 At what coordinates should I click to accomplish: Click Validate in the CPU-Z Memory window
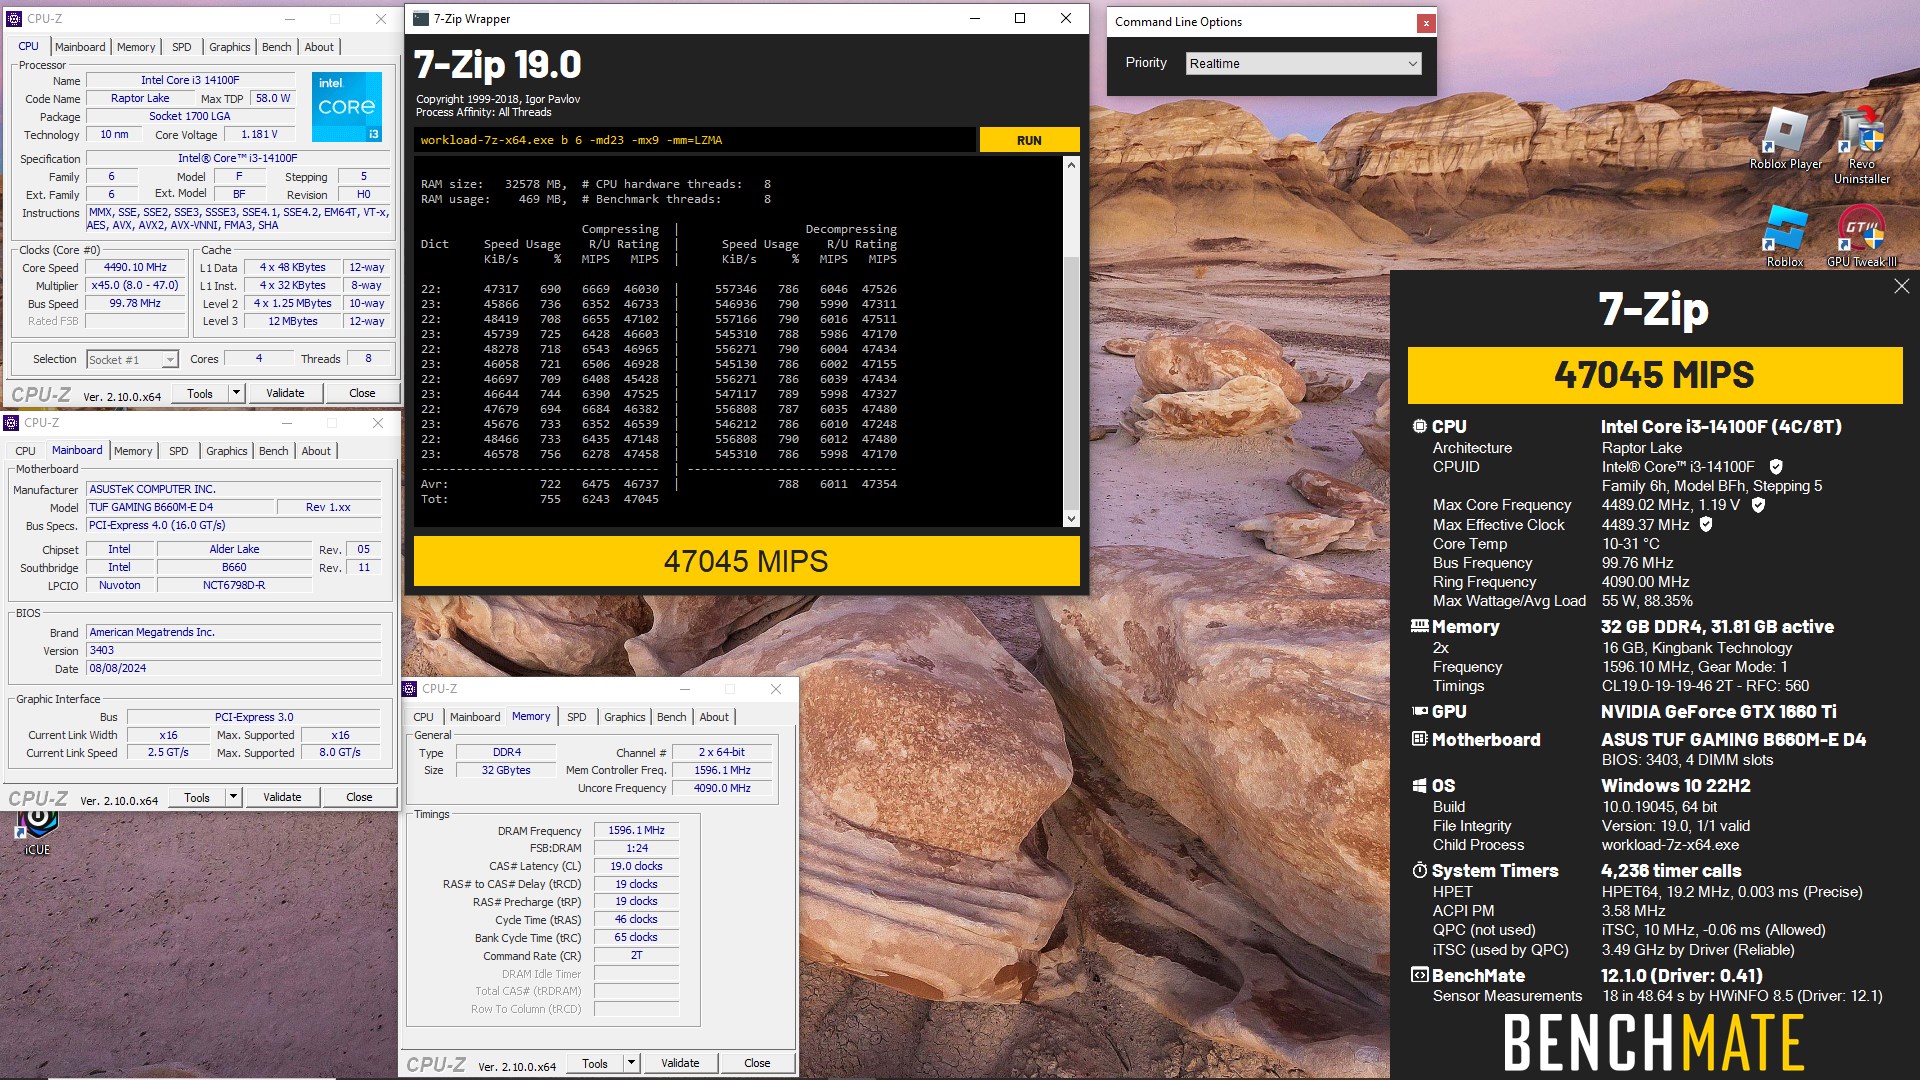point(680,1063)
